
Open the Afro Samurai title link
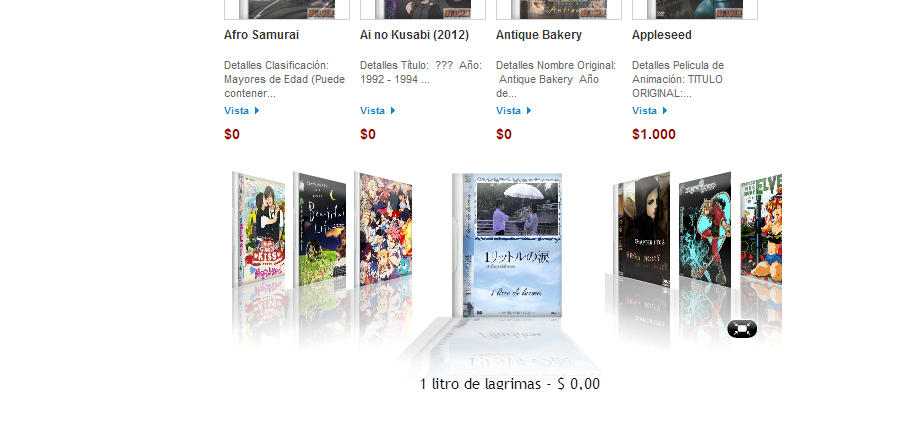(x=261, y=35)
